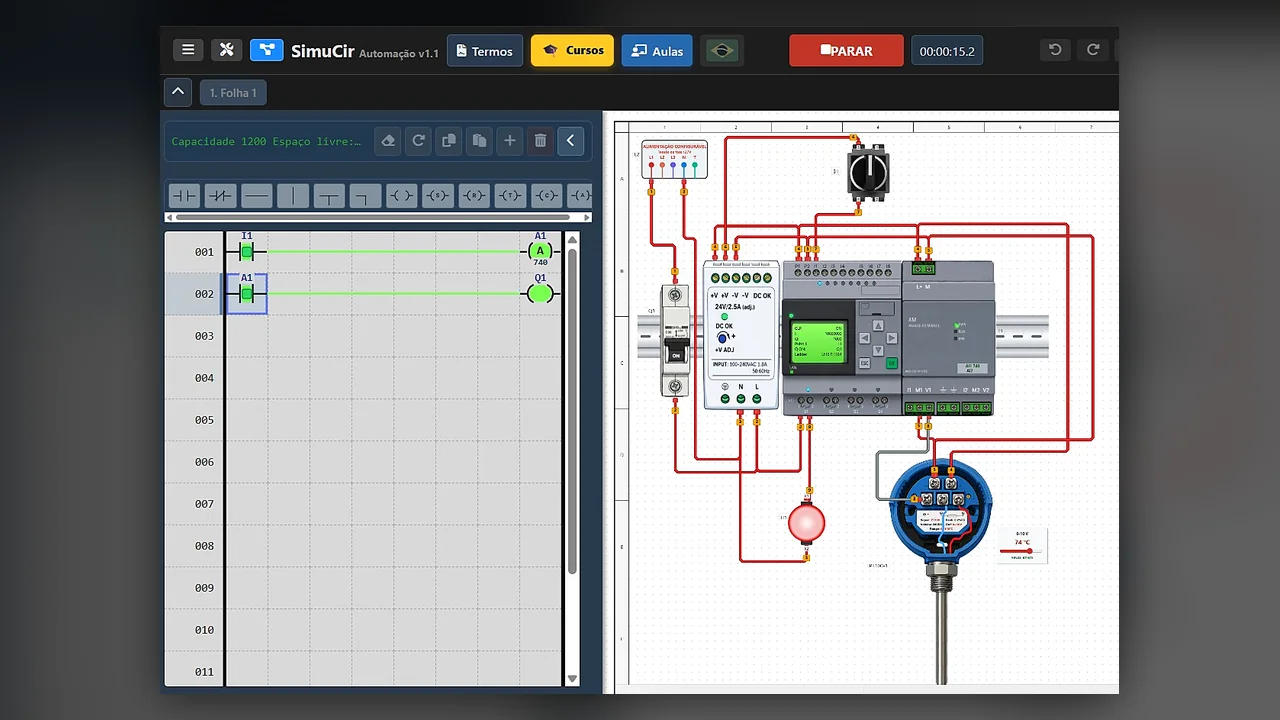Screen dimensions: 1280x720
Task: Open the Cursos section
Action: pyautogui.click(x=572, y=51)
